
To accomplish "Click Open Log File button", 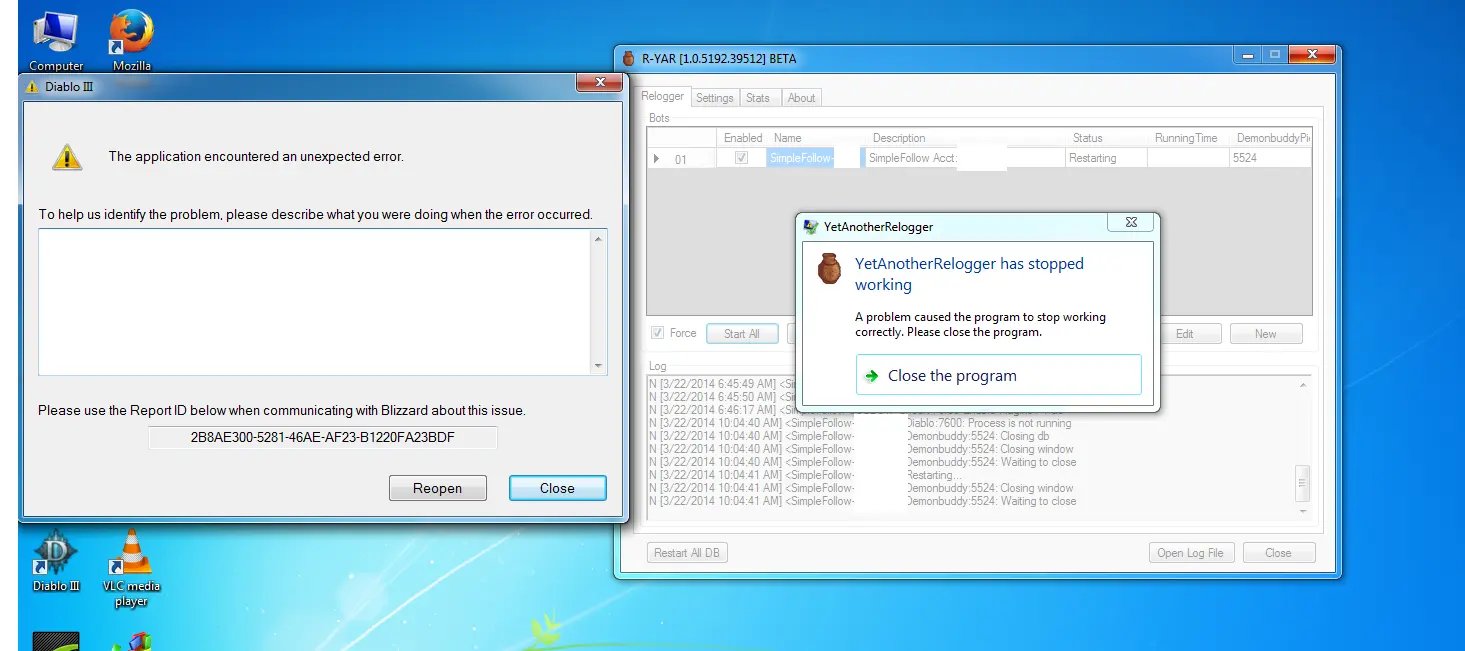I will pyautogui.click(x=1191, y=553).
